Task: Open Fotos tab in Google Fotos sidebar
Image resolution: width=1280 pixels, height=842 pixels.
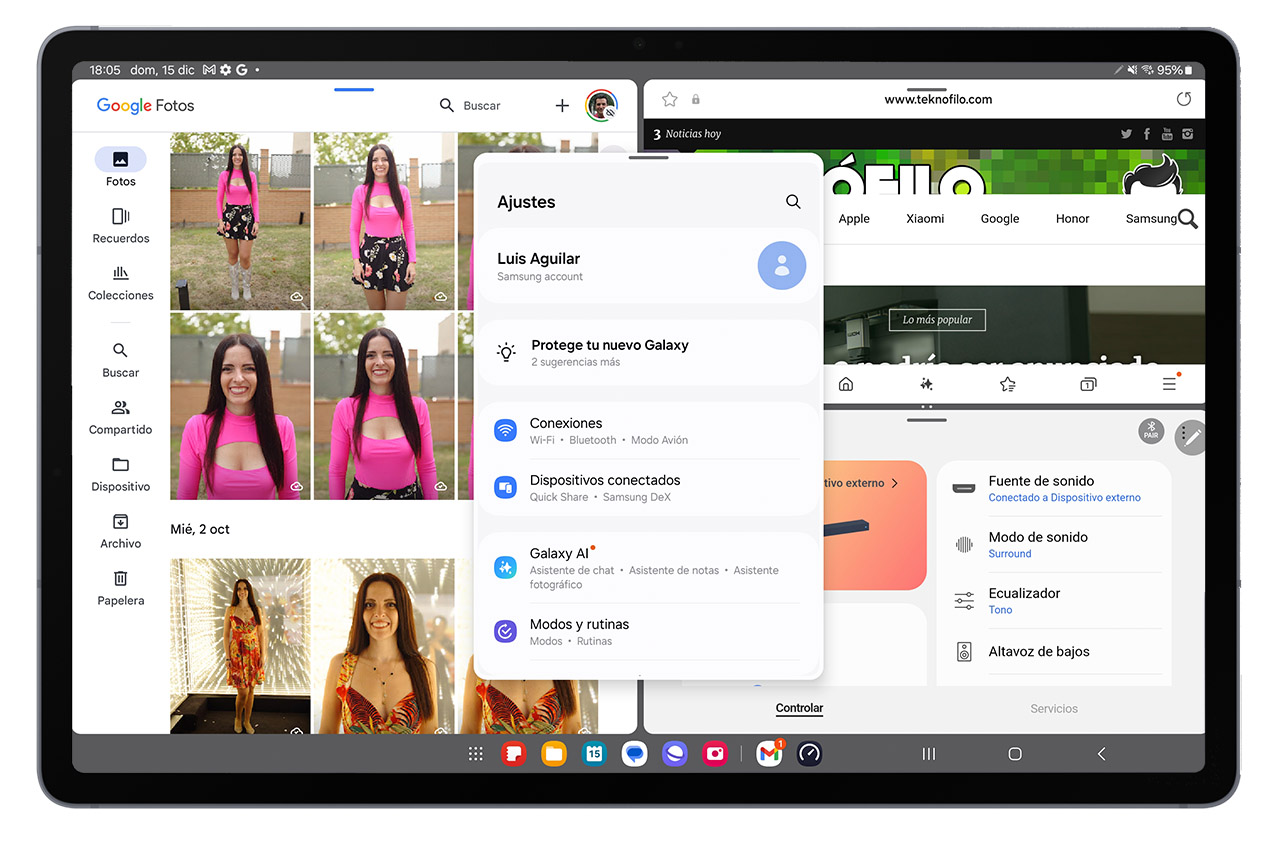Action: tap(120, 167)
